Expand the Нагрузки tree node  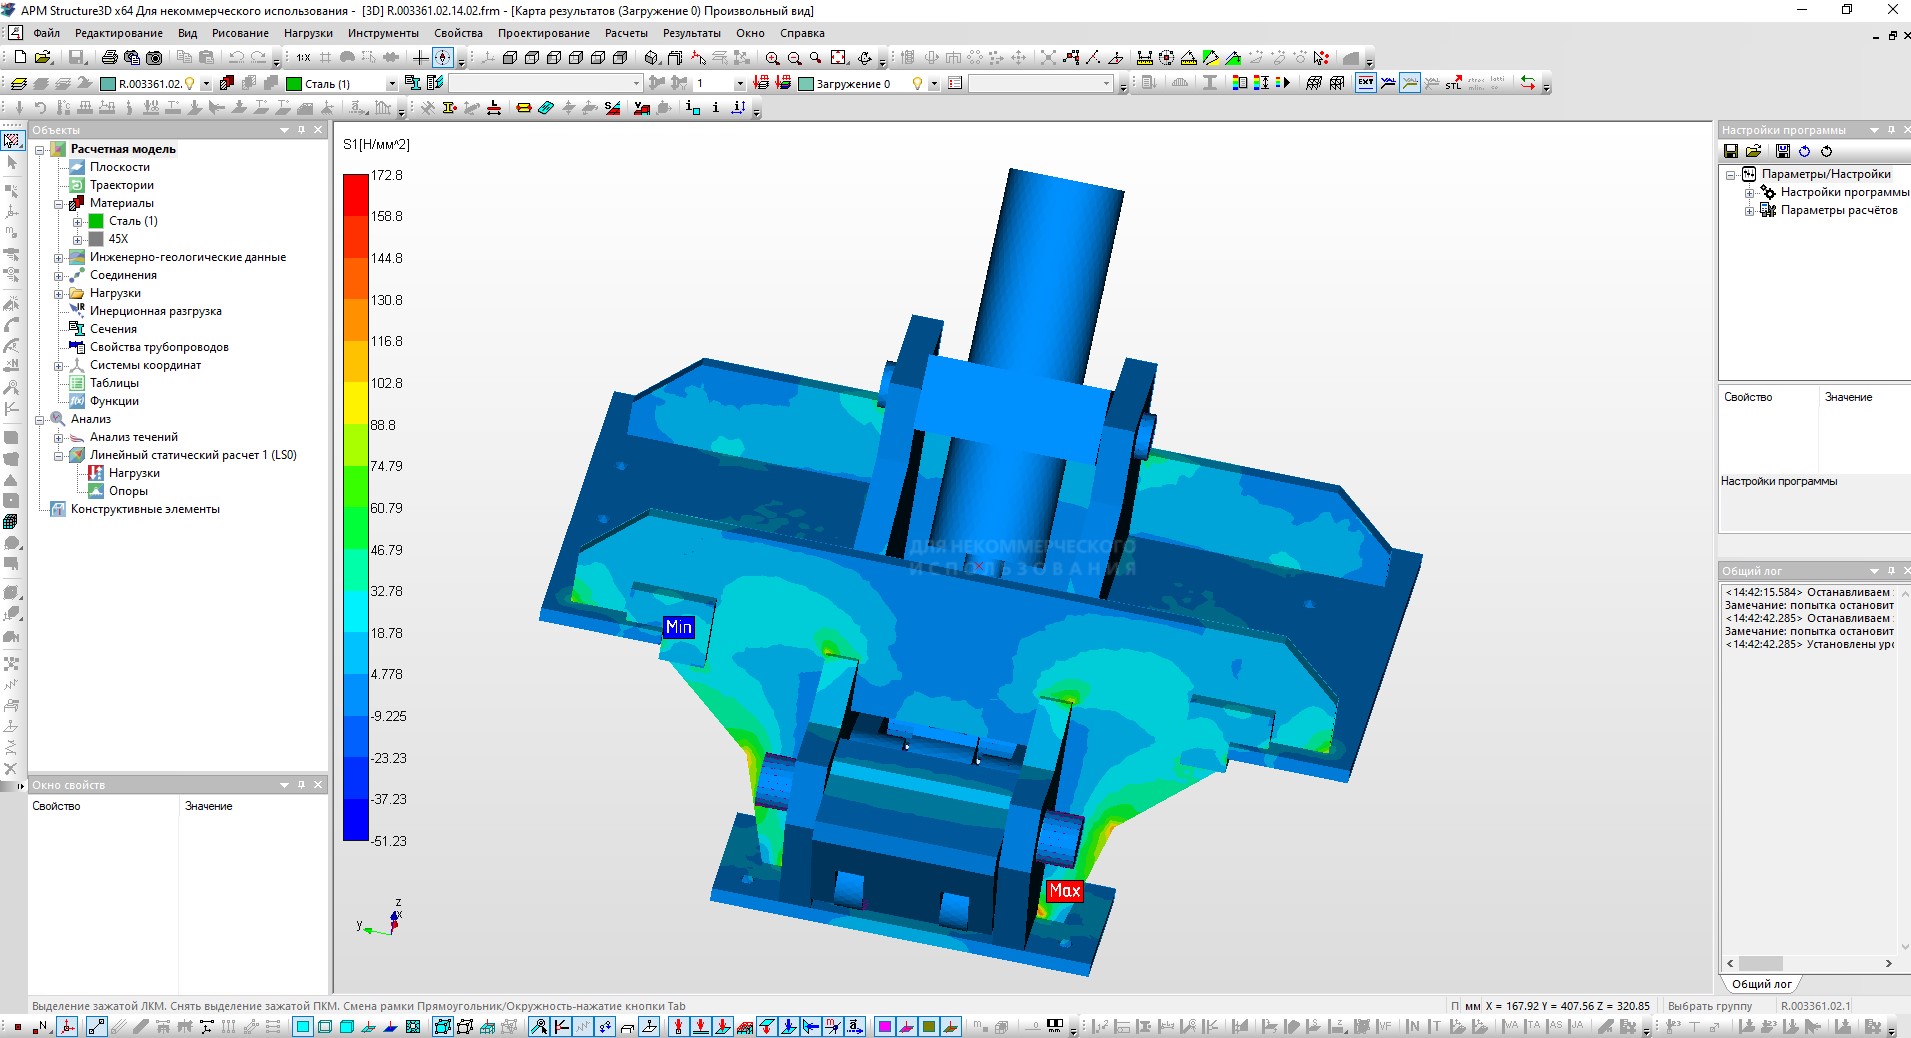tap(59, 293)
